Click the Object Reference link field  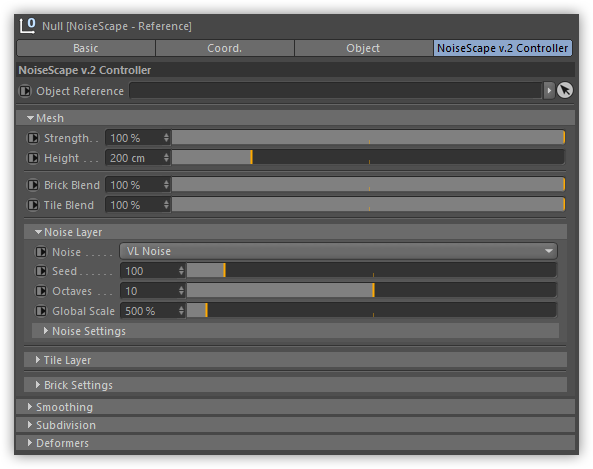pyautogui.click(x=336, y=91)
